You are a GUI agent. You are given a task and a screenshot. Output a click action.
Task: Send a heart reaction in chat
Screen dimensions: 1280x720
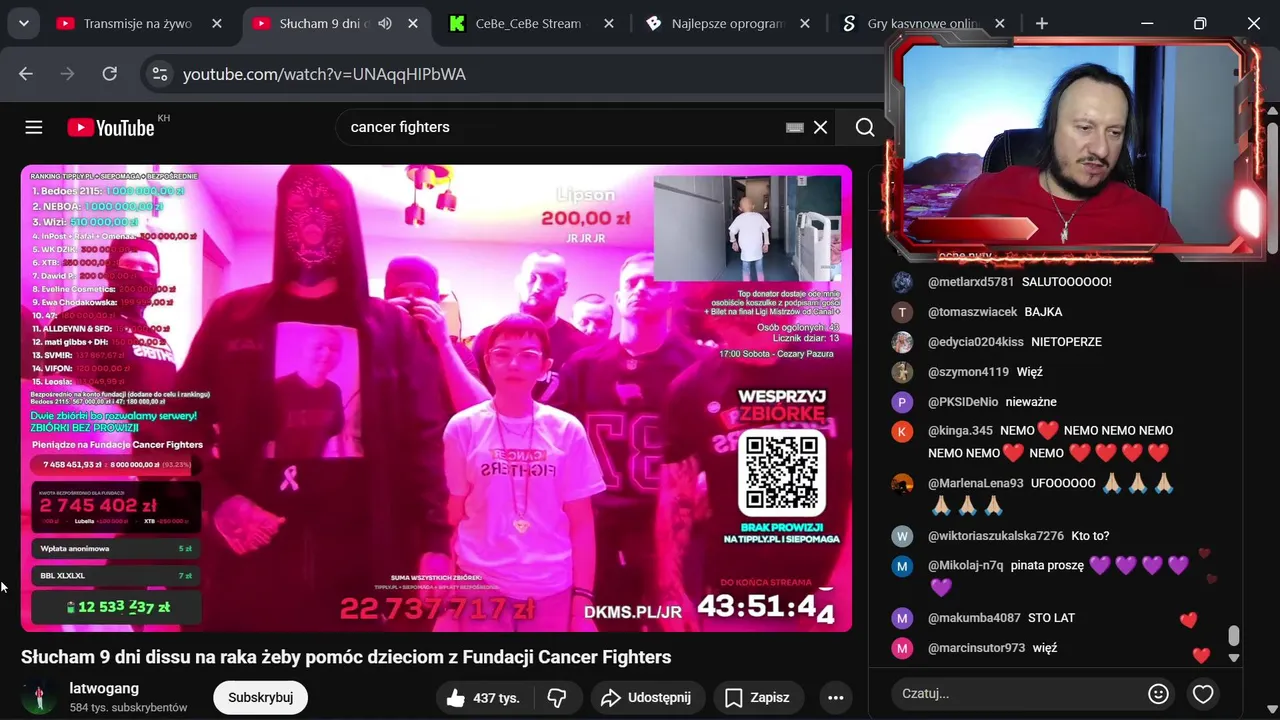click(1203, 693)
